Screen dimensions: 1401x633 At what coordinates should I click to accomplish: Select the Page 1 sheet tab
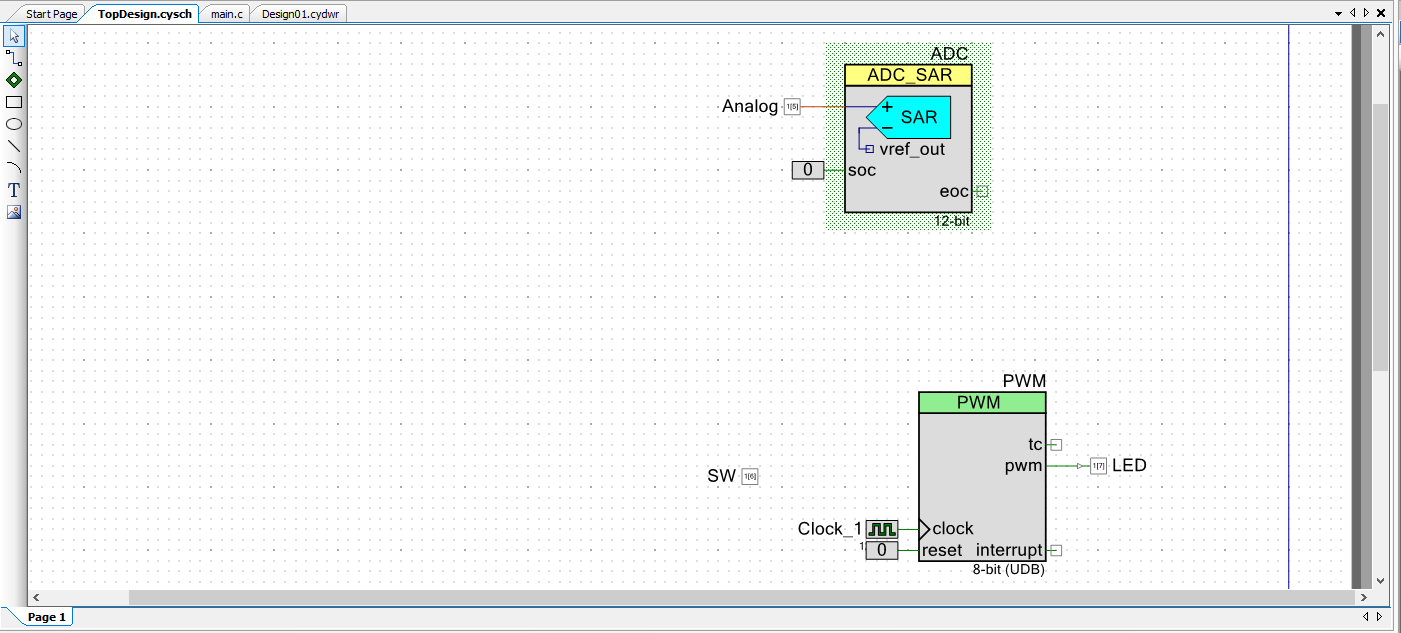(x=46, y=617)
